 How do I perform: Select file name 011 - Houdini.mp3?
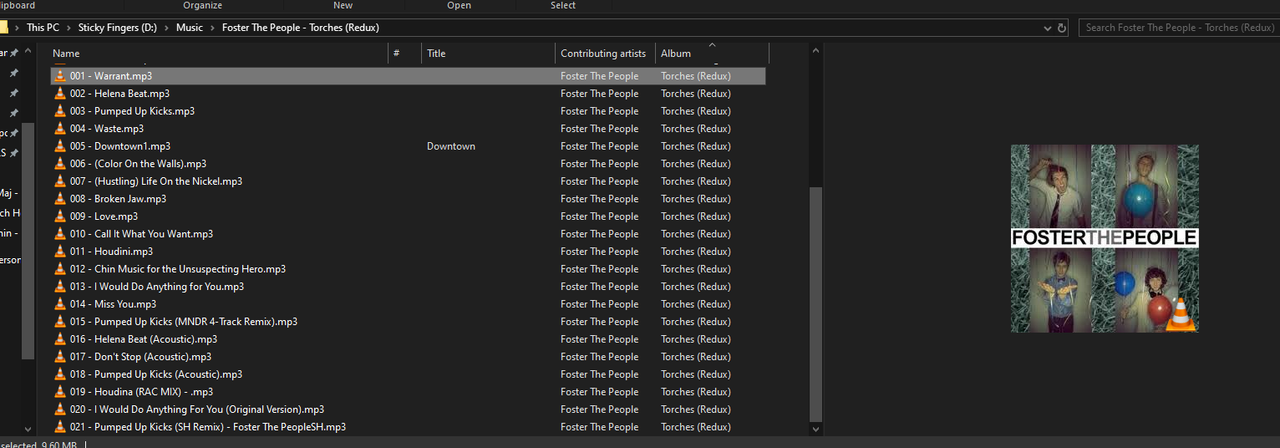pos(111,251)
